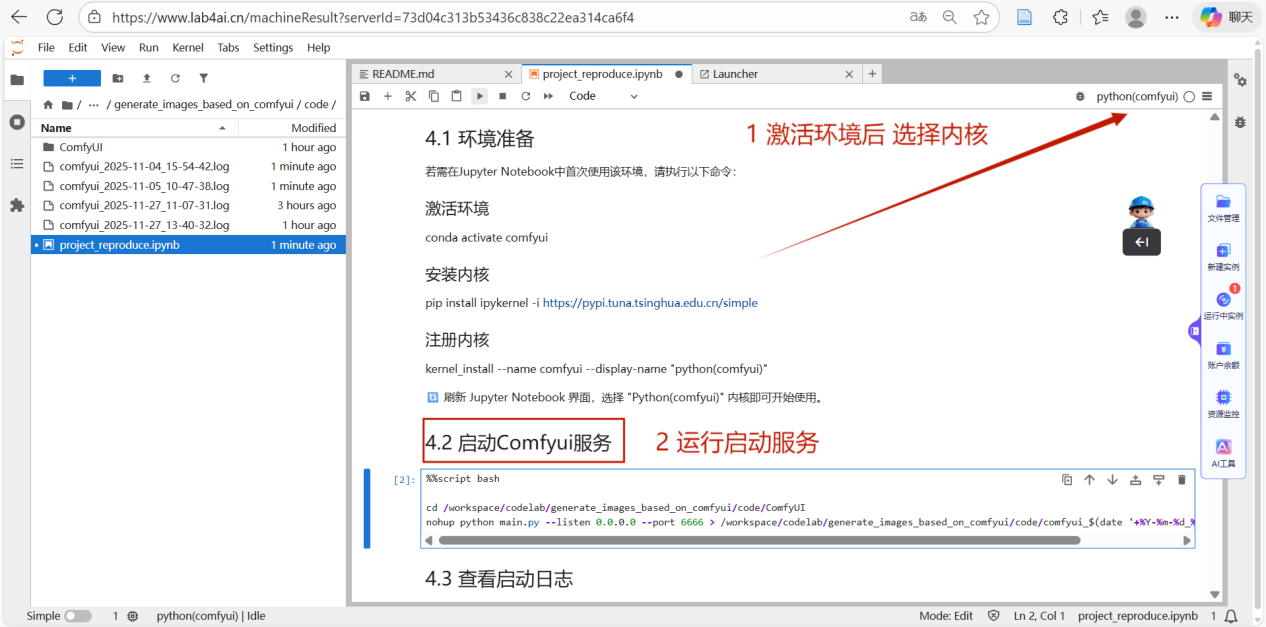The image size is (1266, 627).
Task: Insert a cell above the current cell
Action: [x=1136, y=480]
